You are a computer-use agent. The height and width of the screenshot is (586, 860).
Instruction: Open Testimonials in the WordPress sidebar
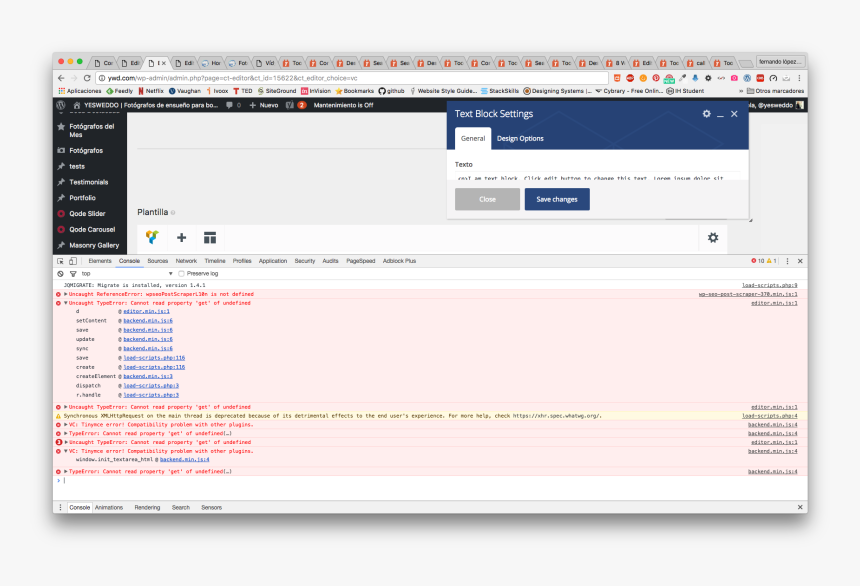88,182
